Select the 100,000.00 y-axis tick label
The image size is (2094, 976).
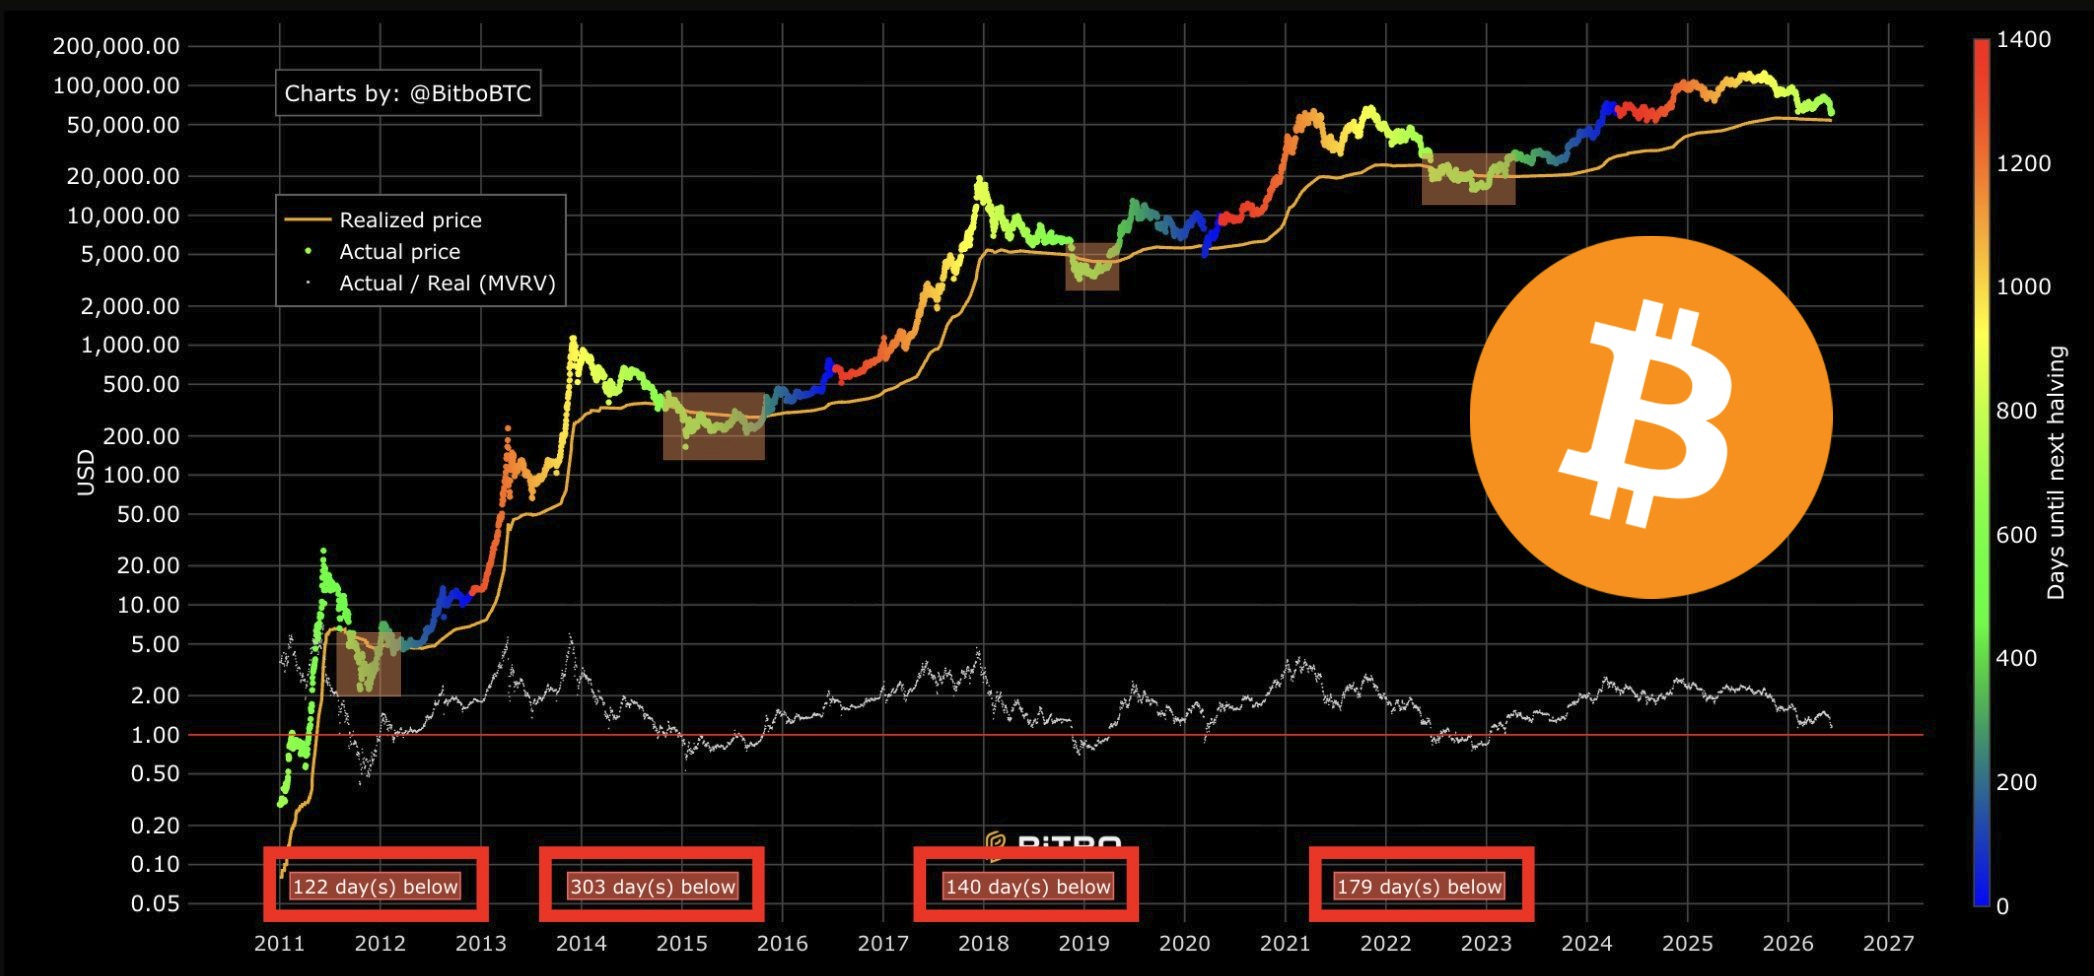pyautogui.click(x=116, y=86)
